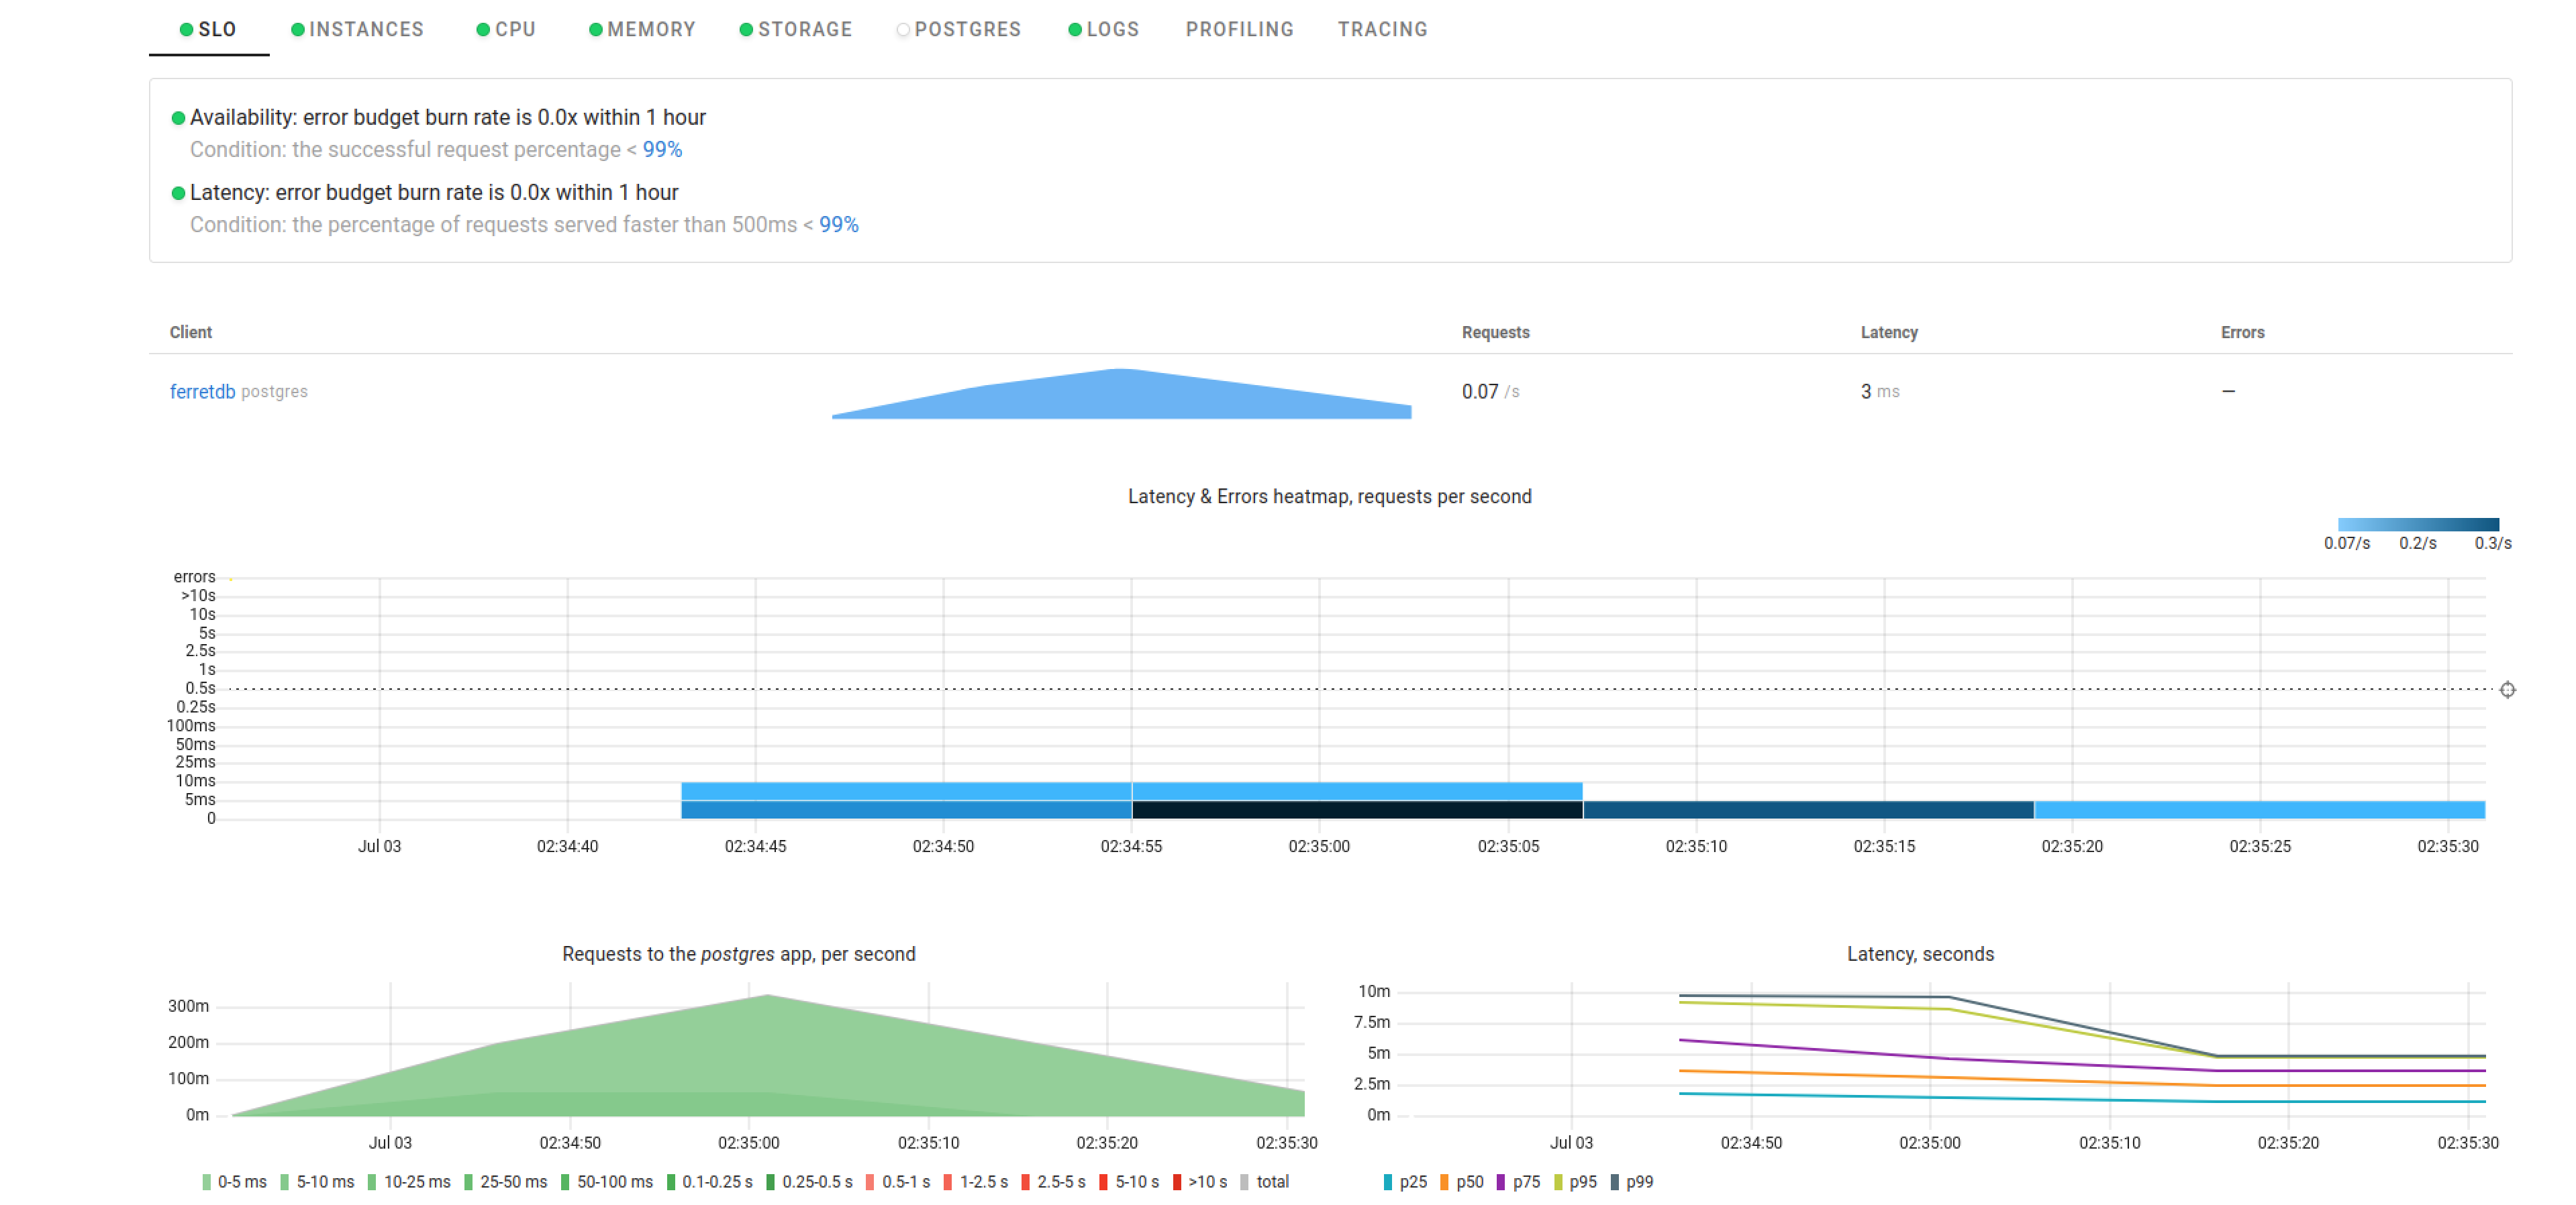Click the hollow status dot beside POSTGRES
Viewport: 2576px width, 1205px height.
coord(904,30)
